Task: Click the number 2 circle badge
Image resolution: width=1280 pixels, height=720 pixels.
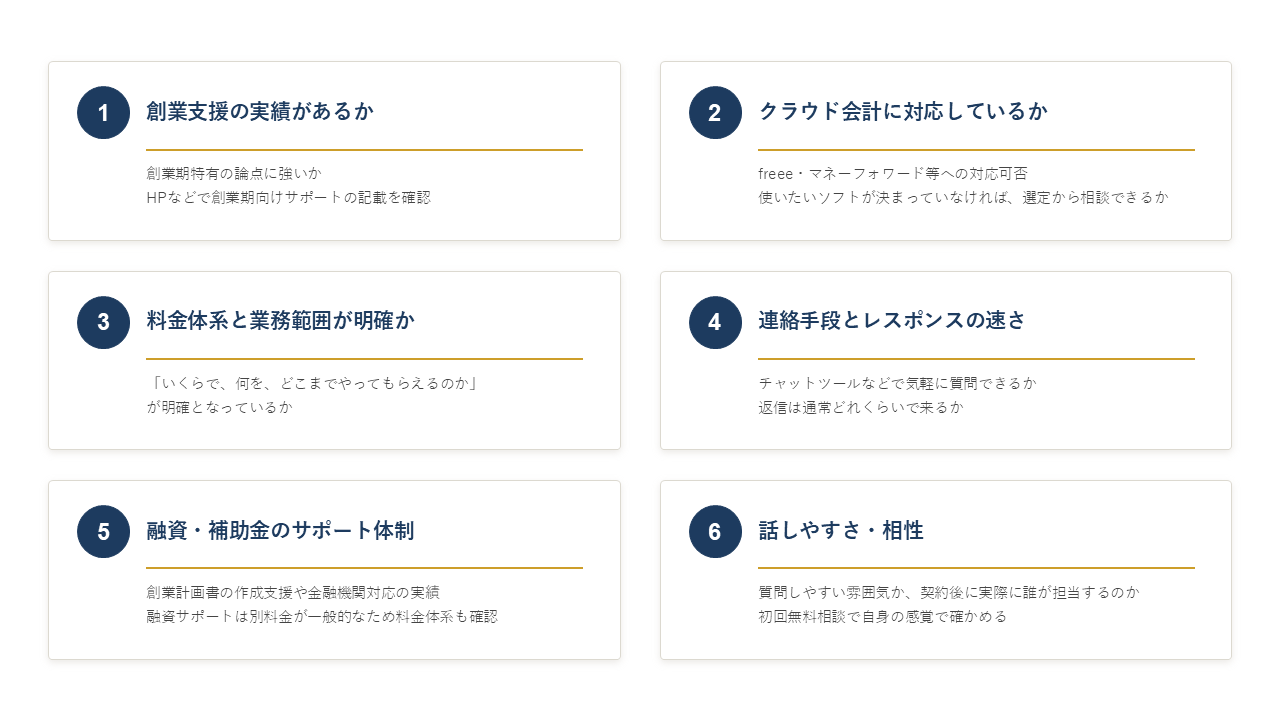Action: pyautogui.click(x=715, y=112)
